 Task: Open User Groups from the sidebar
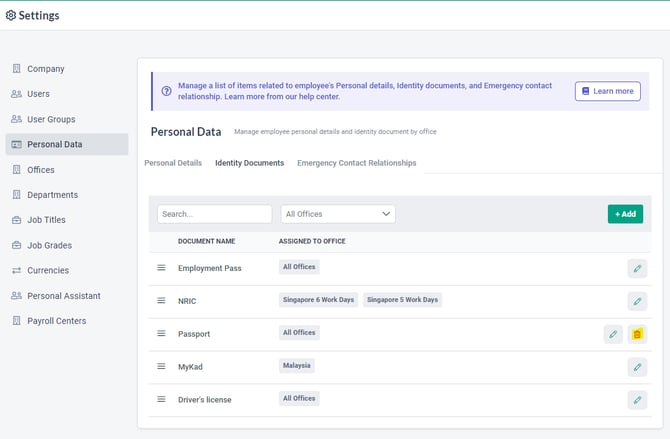click(x=51, y=119)
